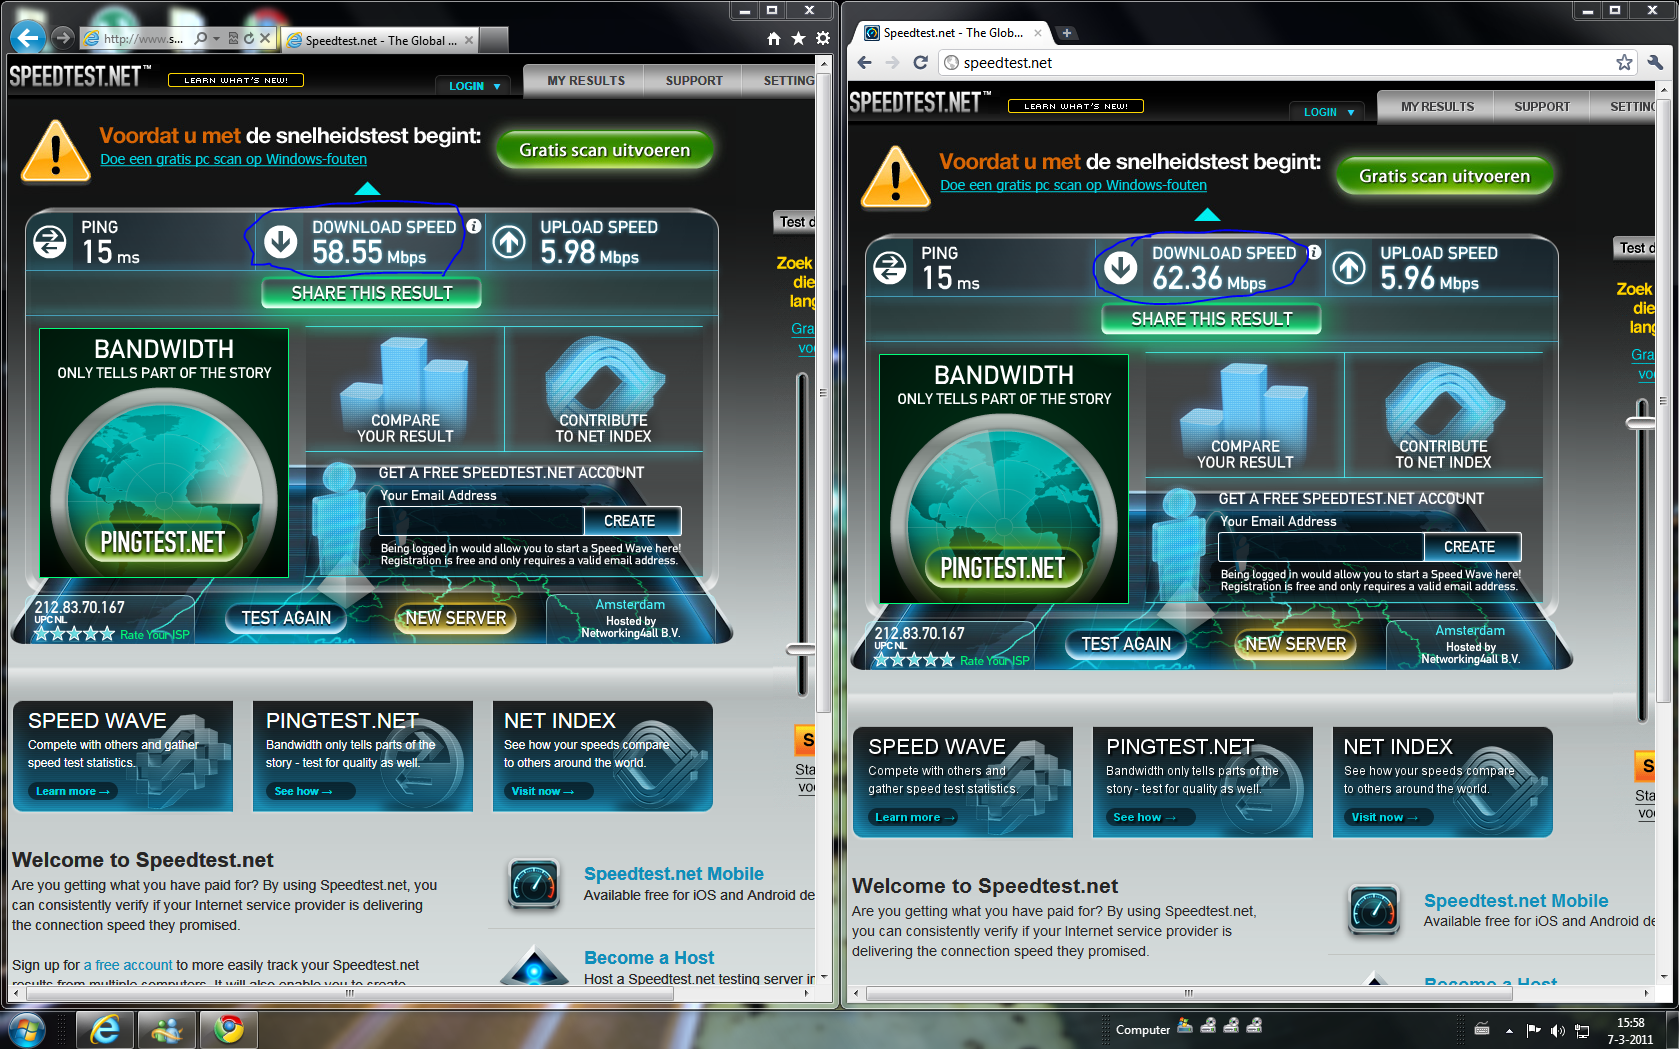Click Chrome's horizontal scrollbar at the bottom

coord(1189,993)
